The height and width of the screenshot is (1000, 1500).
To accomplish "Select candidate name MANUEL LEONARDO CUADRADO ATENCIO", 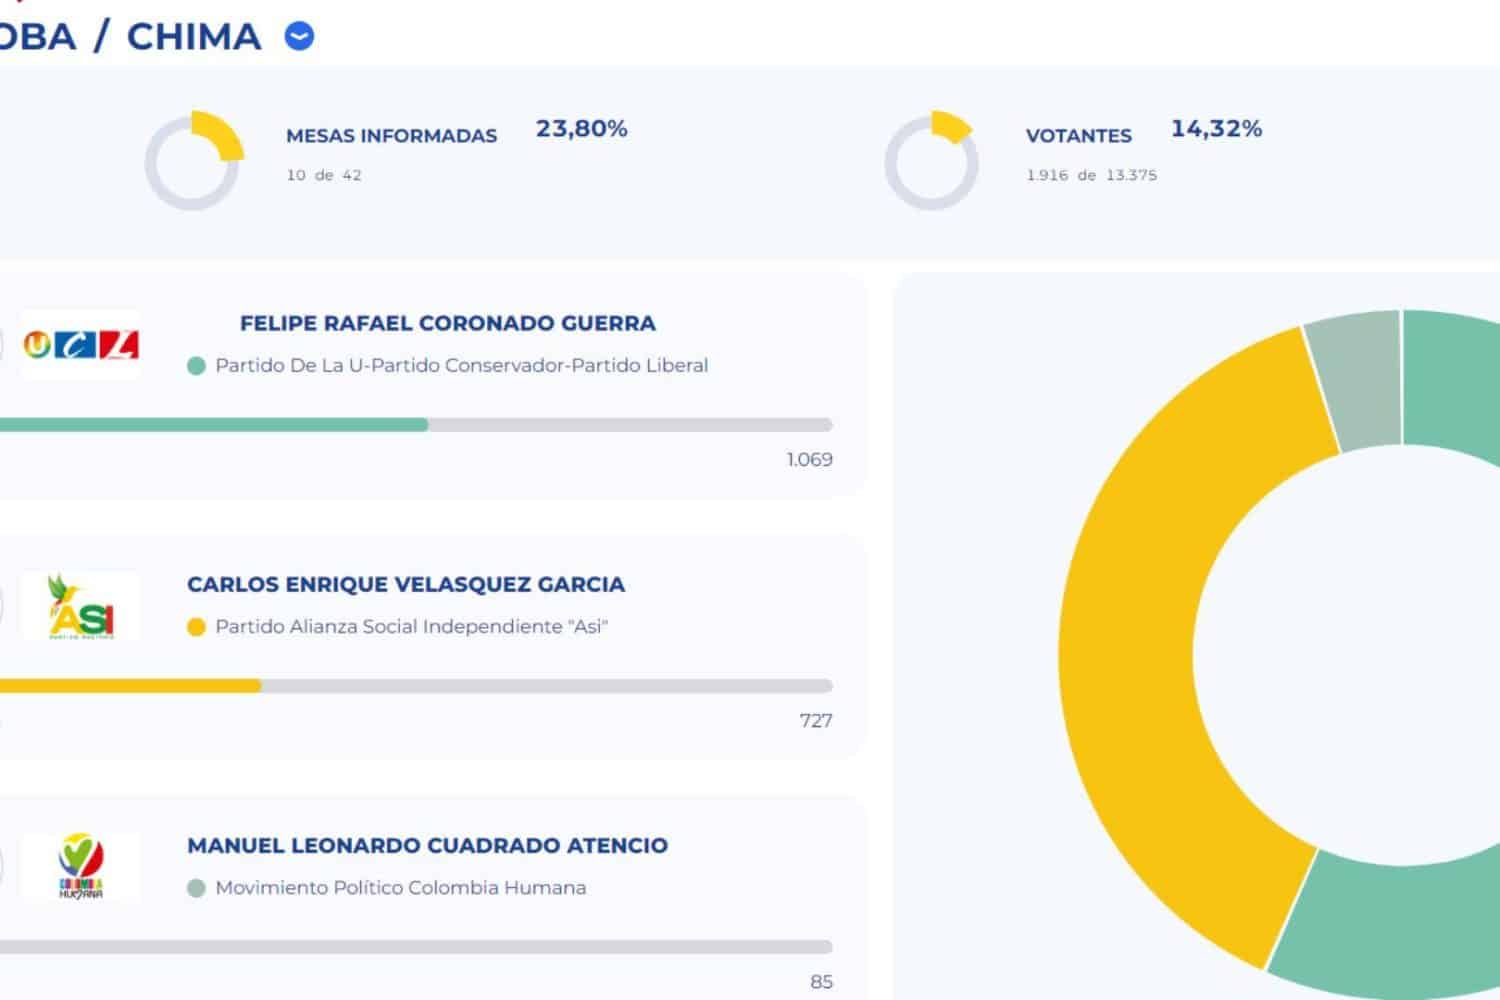I will [428, 845].
